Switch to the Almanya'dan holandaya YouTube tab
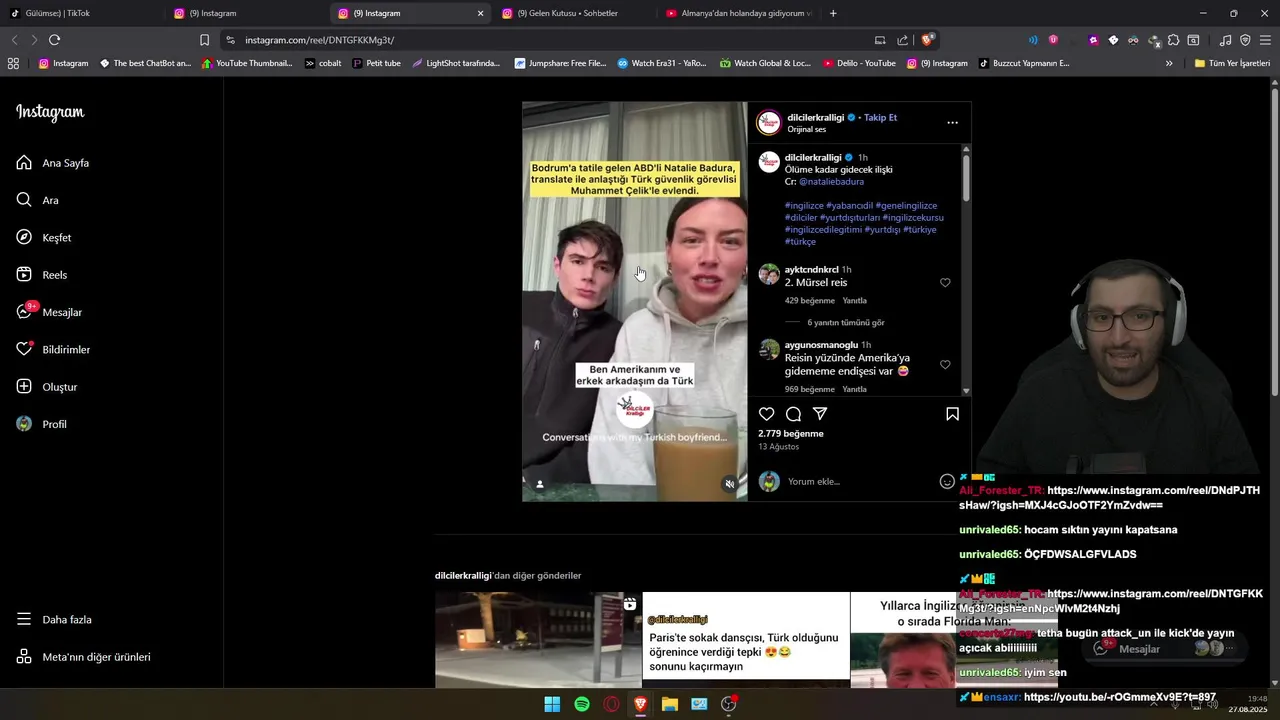 tap(740, 13)
